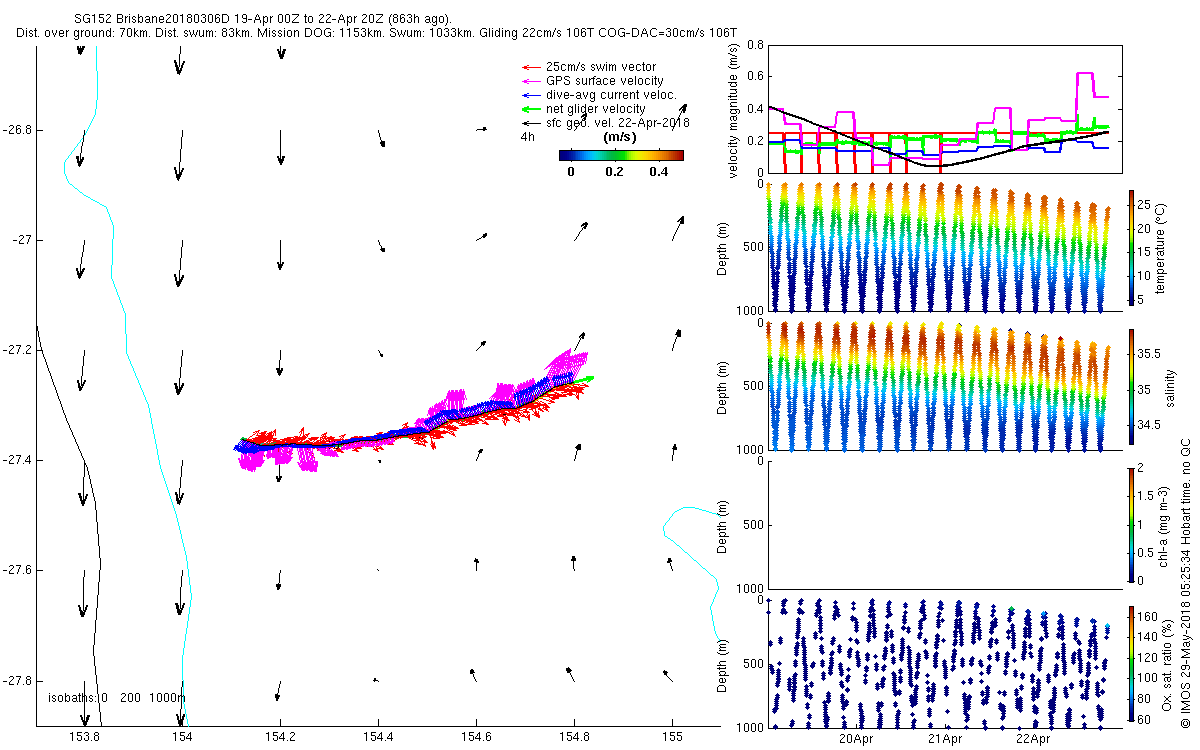Click the '20Apr' date axis label
The width and height of the screenshot is (1200, 750).
tap(857, 740)
